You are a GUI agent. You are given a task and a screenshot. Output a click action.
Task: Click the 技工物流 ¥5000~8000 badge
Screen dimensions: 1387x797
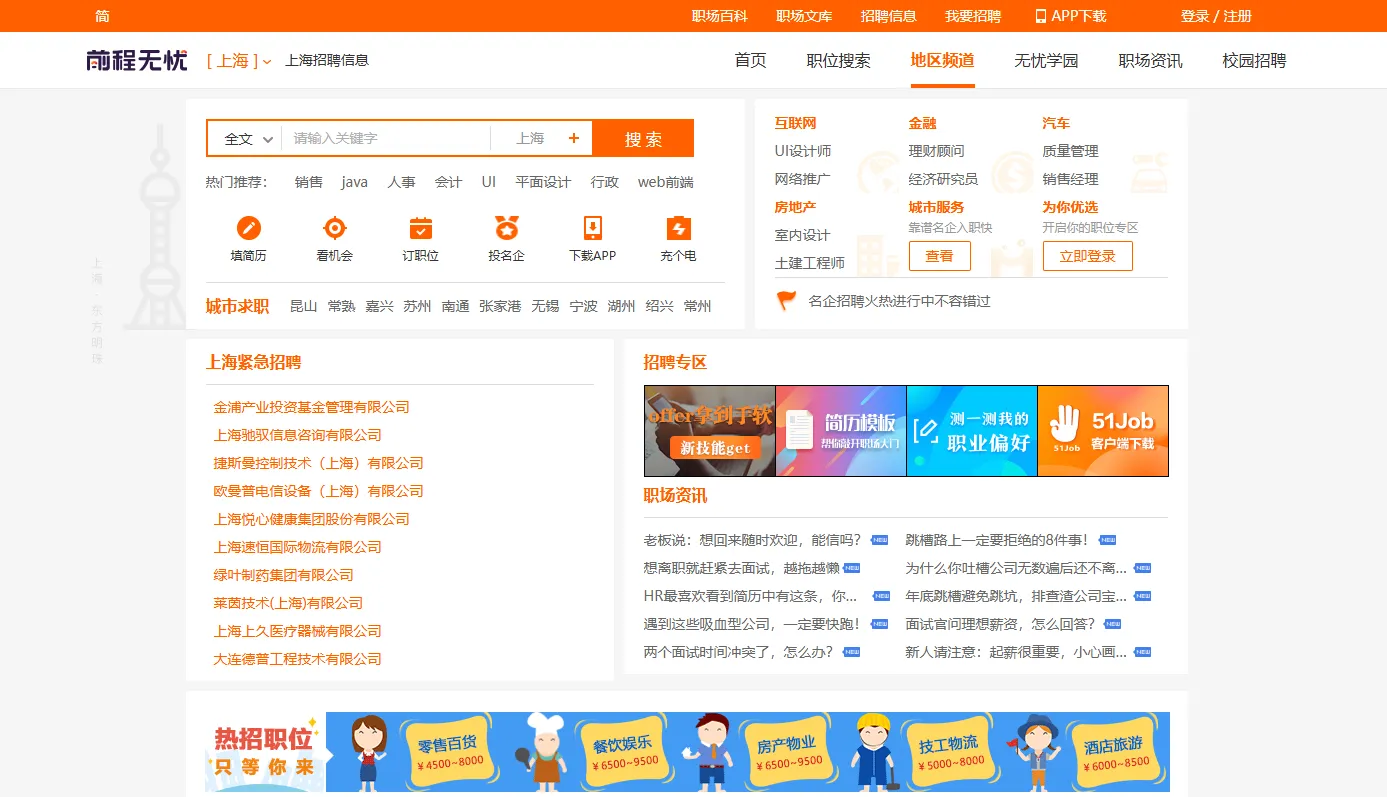[949, 752]
